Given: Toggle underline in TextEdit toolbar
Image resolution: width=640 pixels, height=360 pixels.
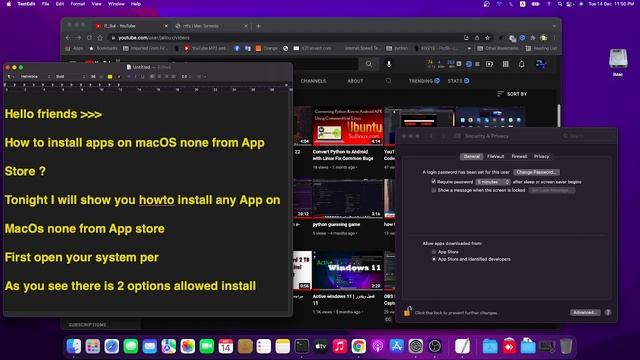Looking at the screenshot, I should click(x=142, y=76).
